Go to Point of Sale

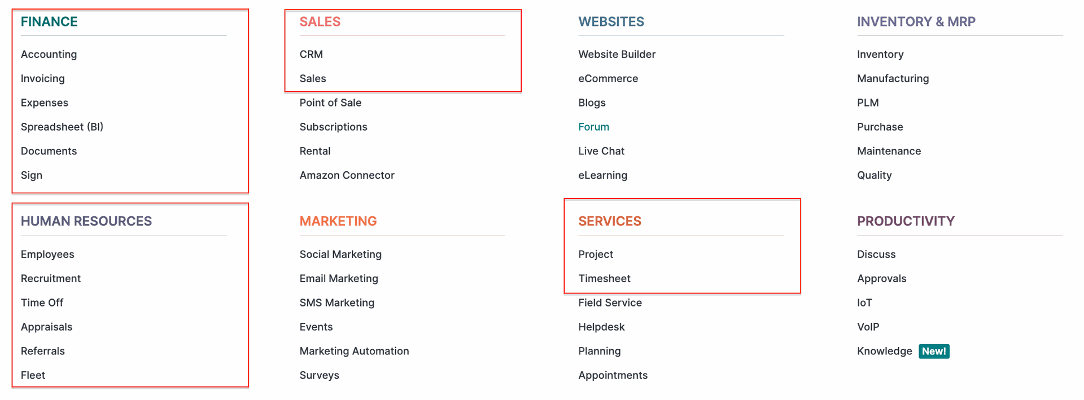point(330,103)
